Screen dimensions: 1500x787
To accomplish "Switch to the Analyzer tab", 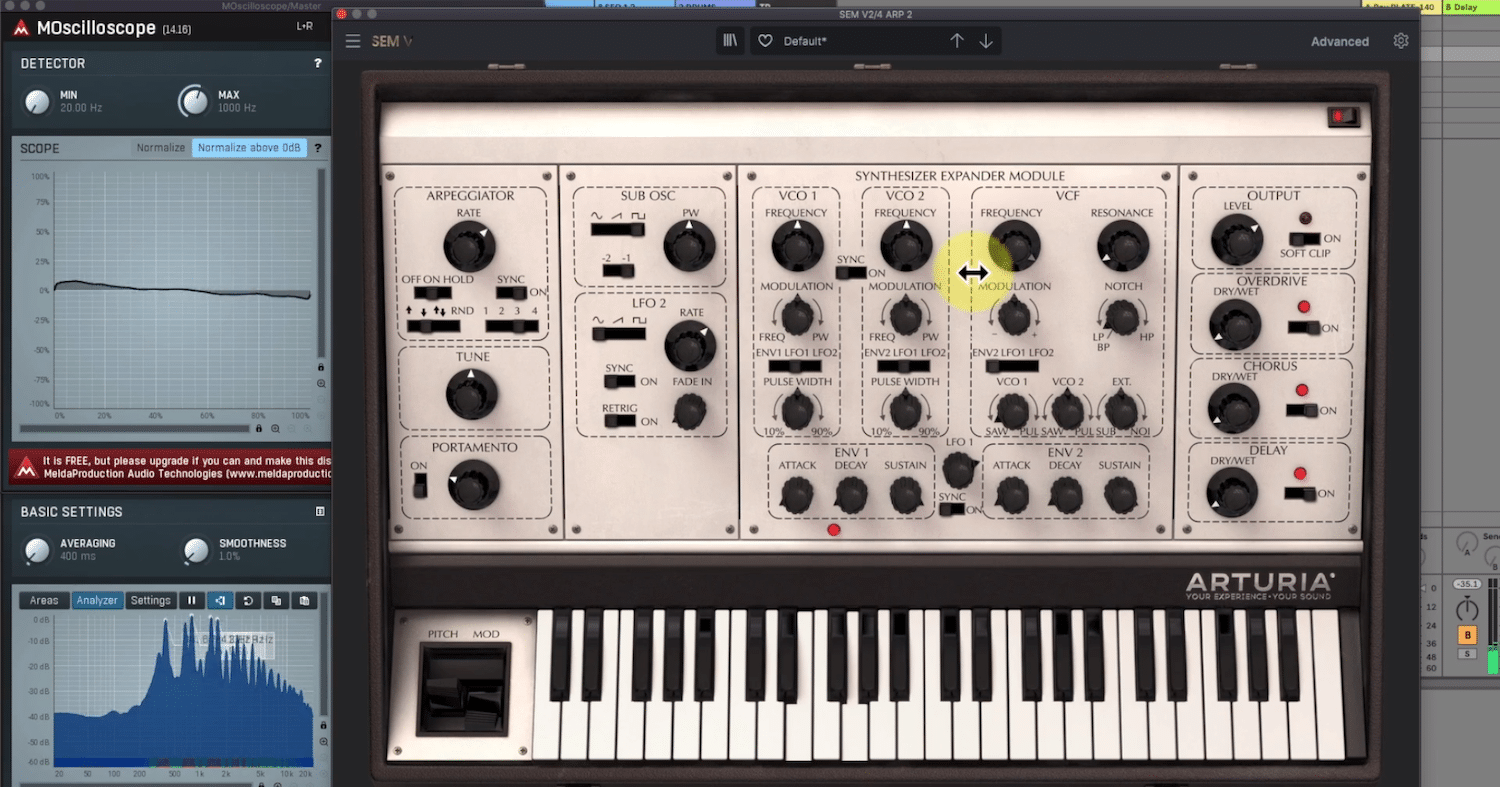I will tap(98, 601).
